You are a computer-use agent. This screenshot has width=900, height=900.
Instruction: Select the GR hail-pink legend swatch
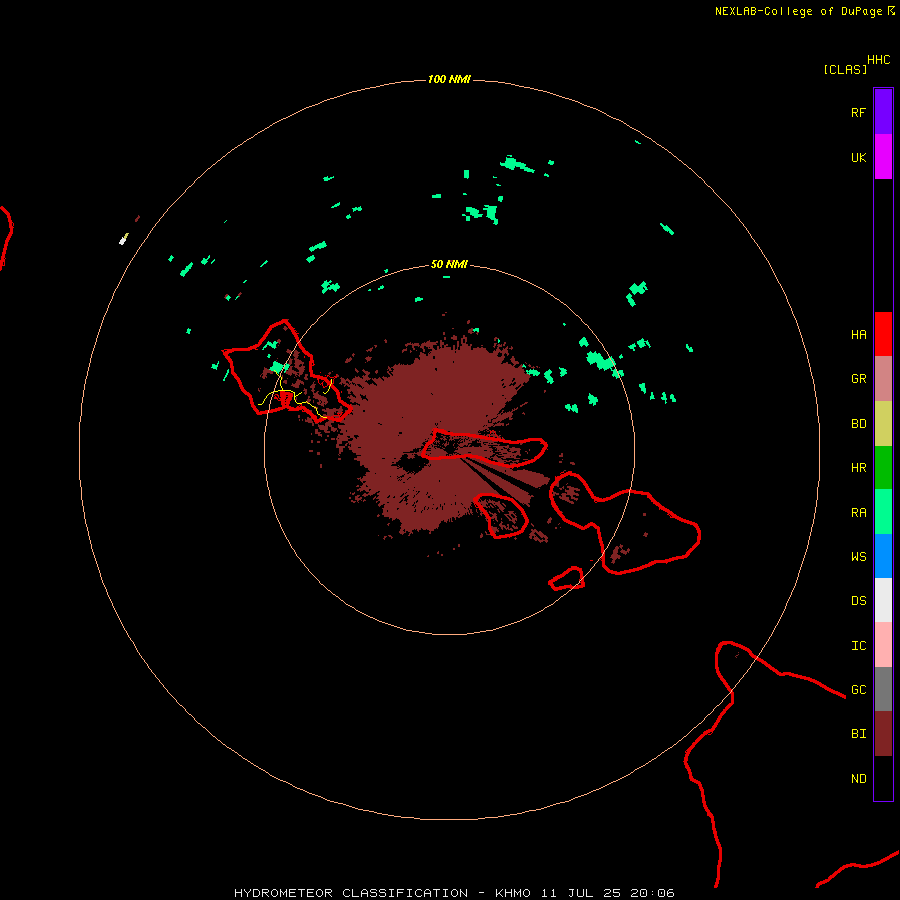883,379
